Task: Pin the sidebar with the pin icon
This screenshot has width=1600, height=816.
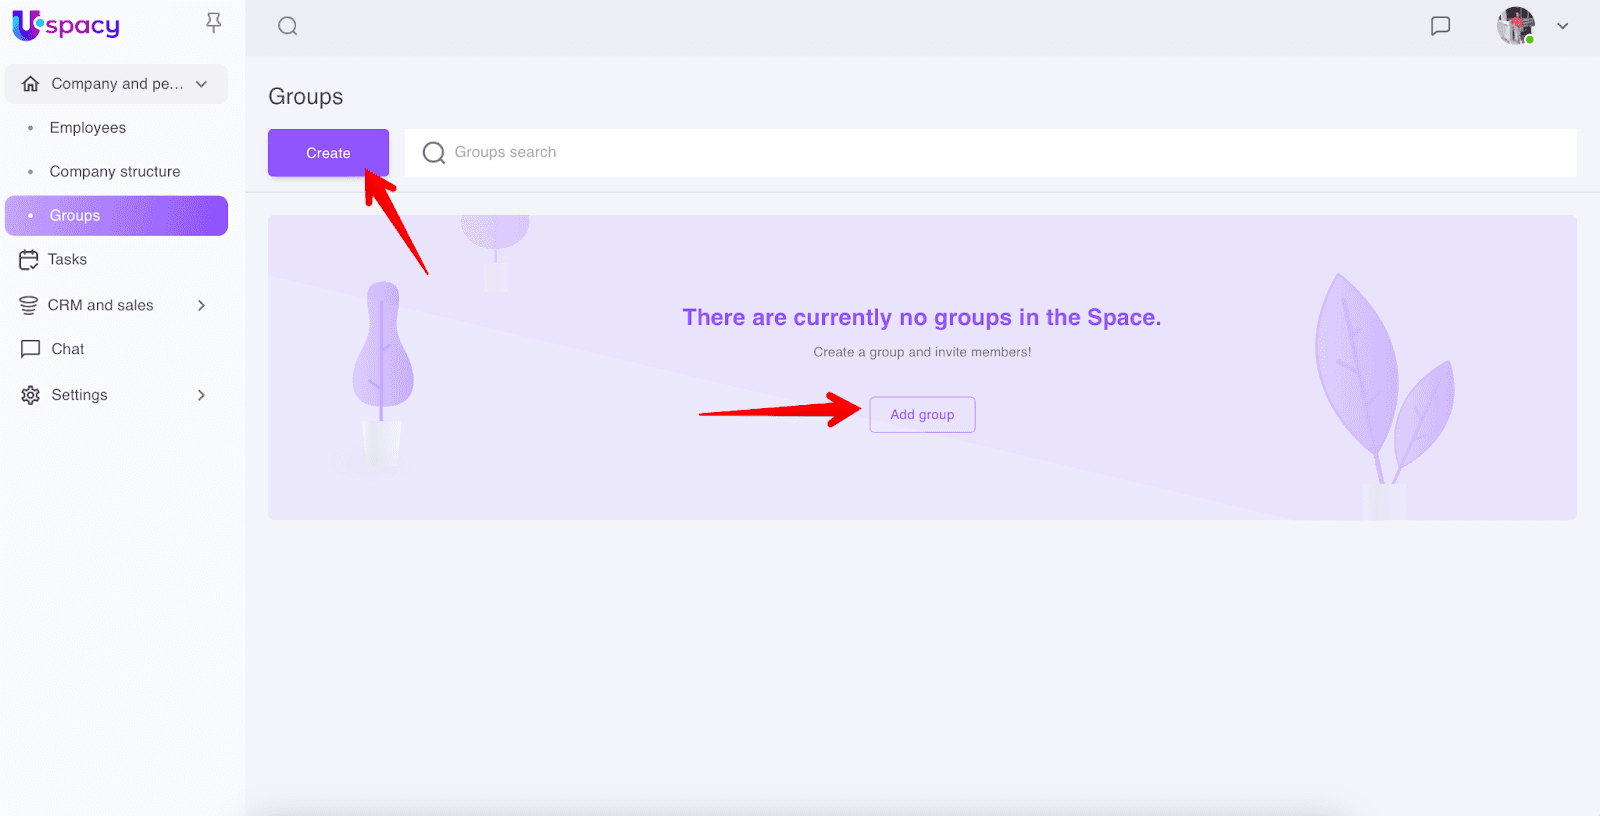Action: [x=213, y=23]
